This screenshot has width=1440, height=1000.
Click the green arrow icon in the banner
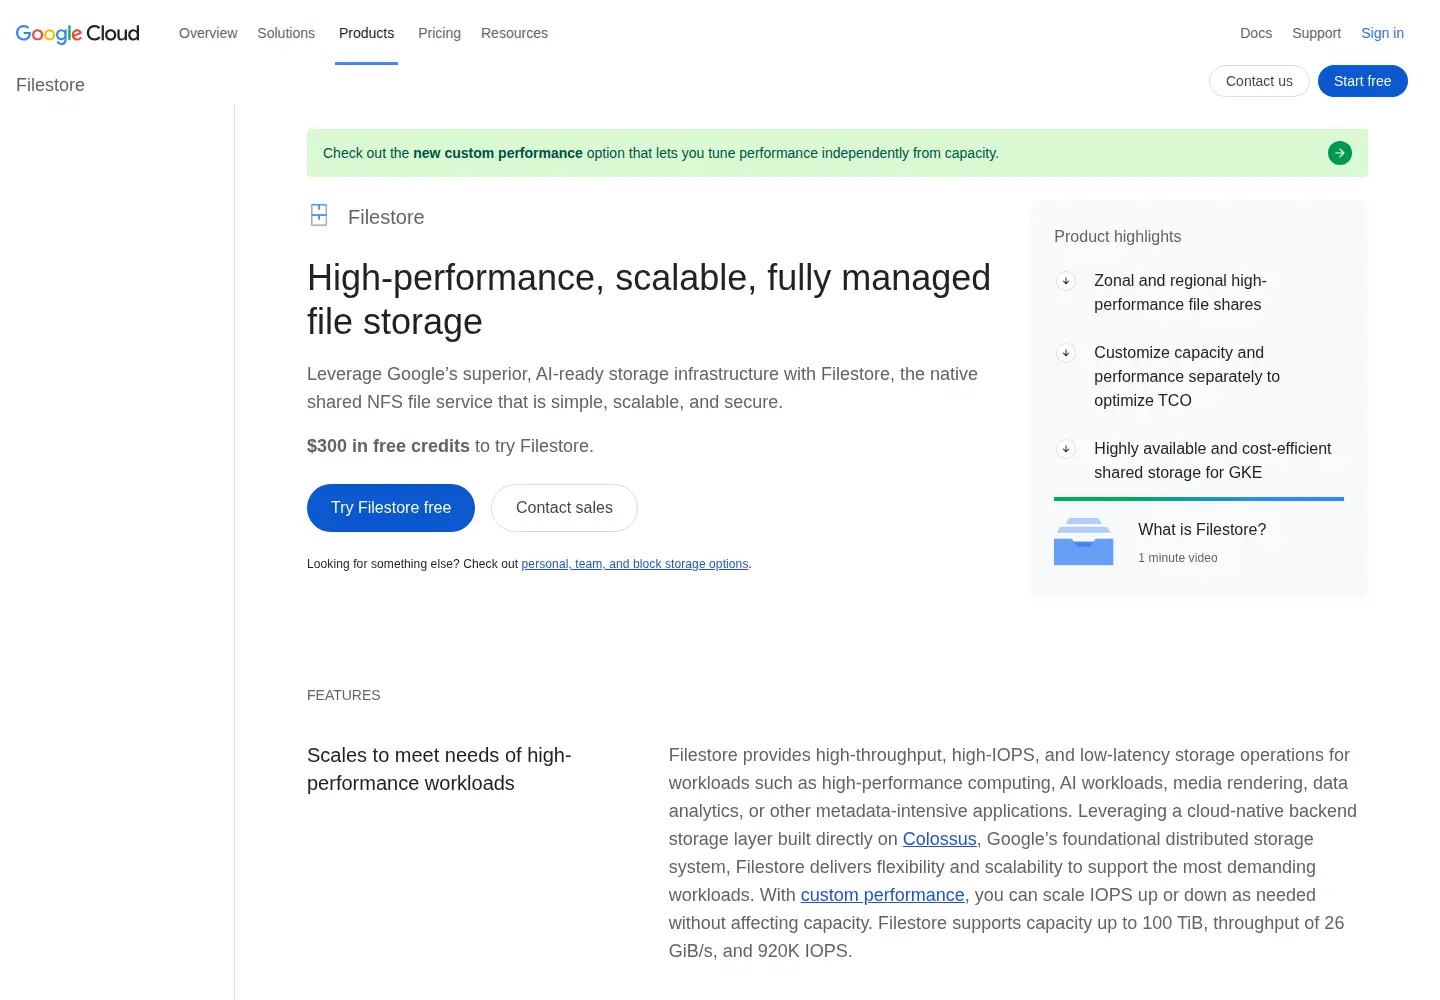[1340, 153]
